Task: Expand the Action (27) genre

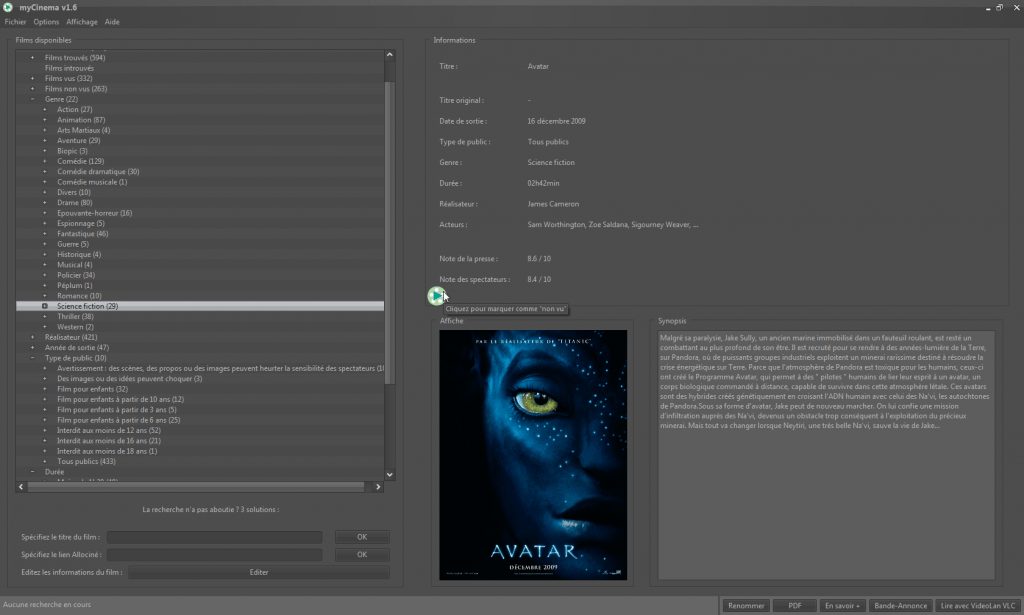Action: point(44,110)
